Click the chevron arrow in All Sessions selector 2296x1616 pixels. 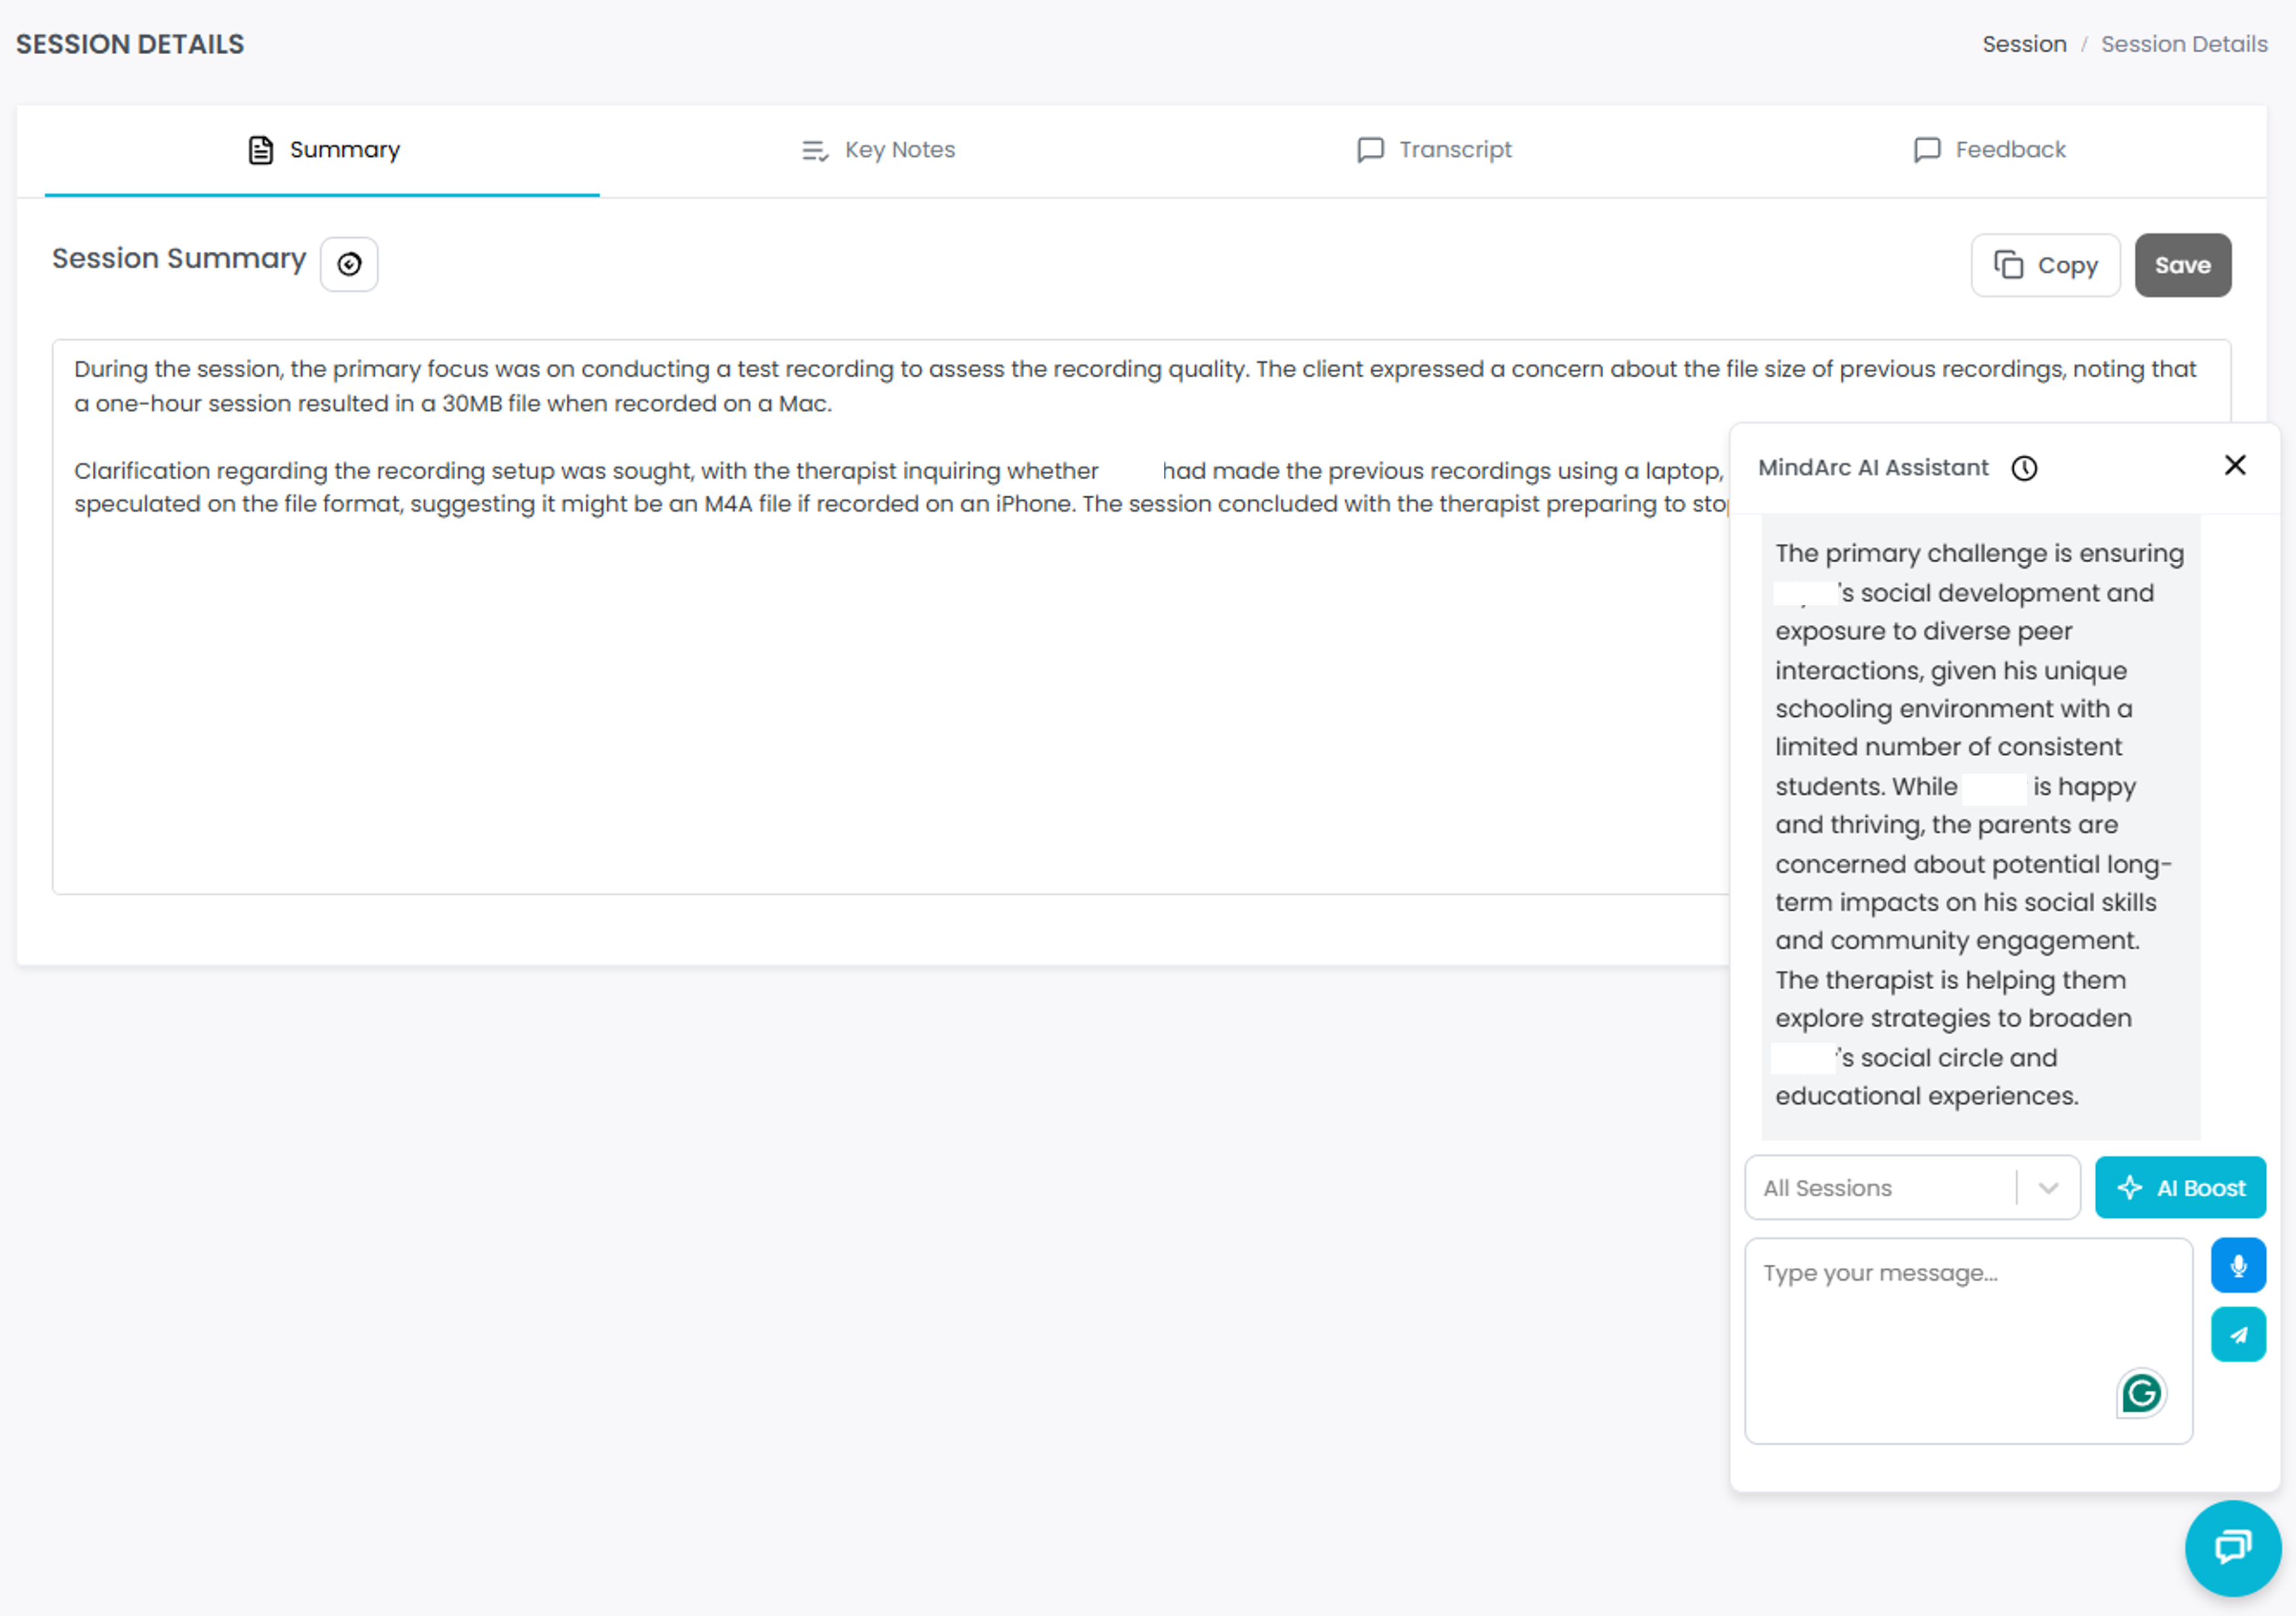pos(2048,1188)
